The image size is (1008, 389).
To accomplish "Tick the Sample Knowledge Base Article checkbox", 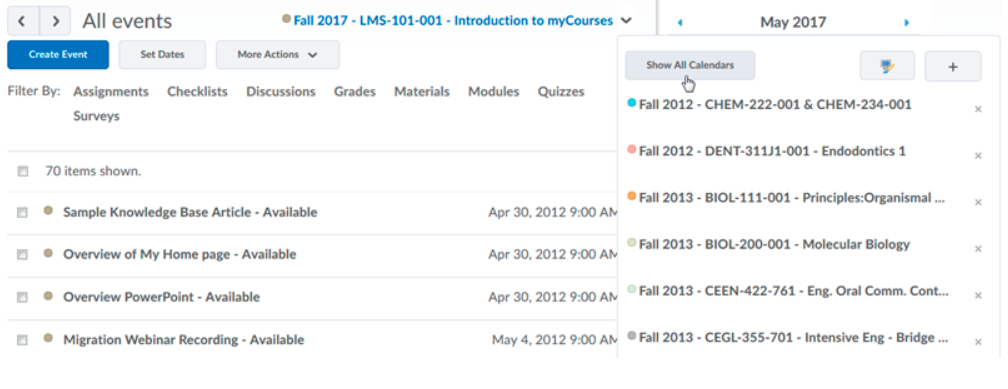I will point(22,213).
